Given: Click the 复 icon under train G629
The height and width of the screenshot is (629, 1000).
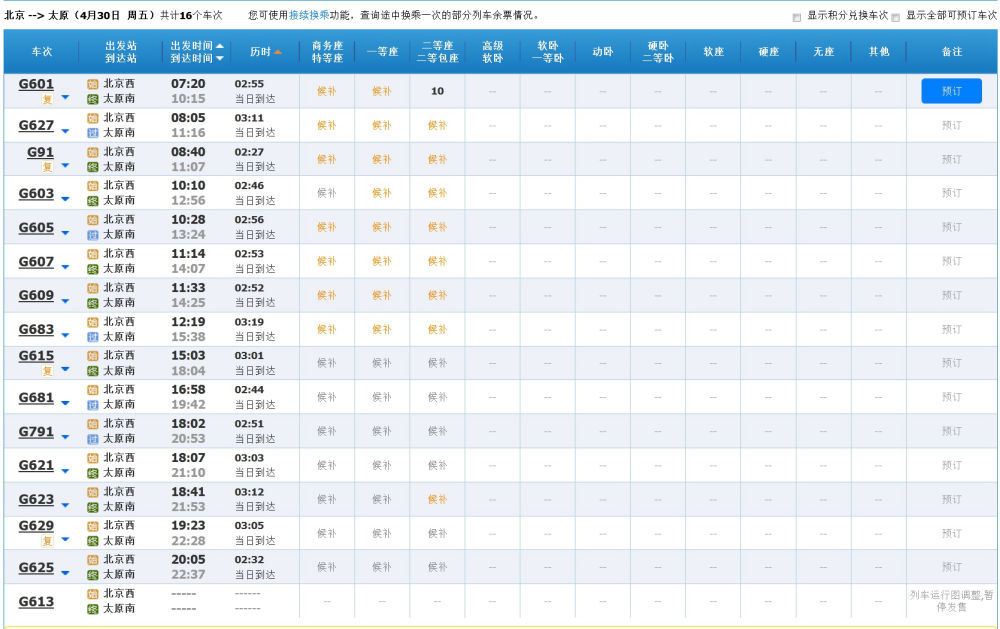Looking at the screenshot, I should (46, 541).
